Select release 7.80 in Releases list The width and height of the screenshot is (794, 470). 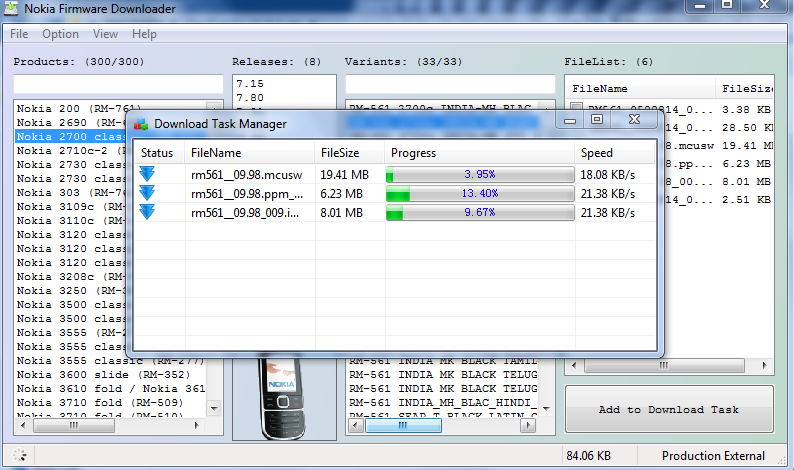click(x=250, y=98)
